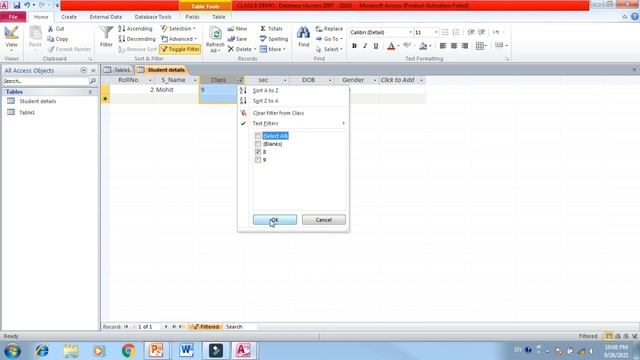Pick the background fill color button

423,46
